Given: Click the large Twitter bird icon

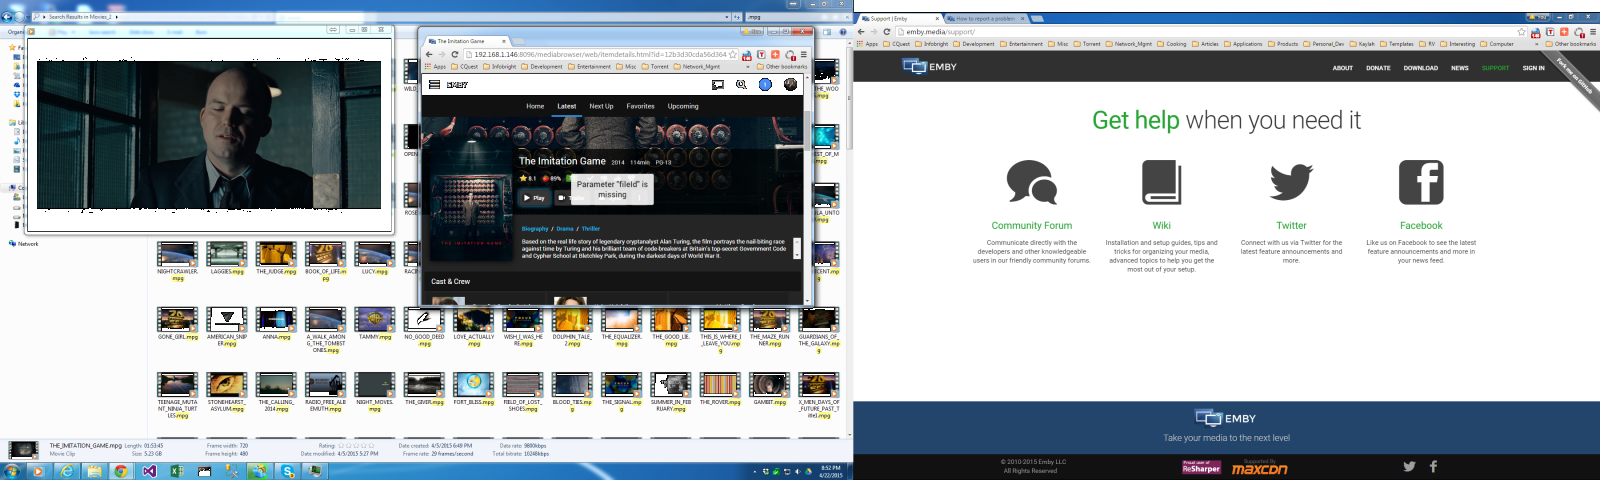Looking at the screenshot, I should (x=1291, y=183).
